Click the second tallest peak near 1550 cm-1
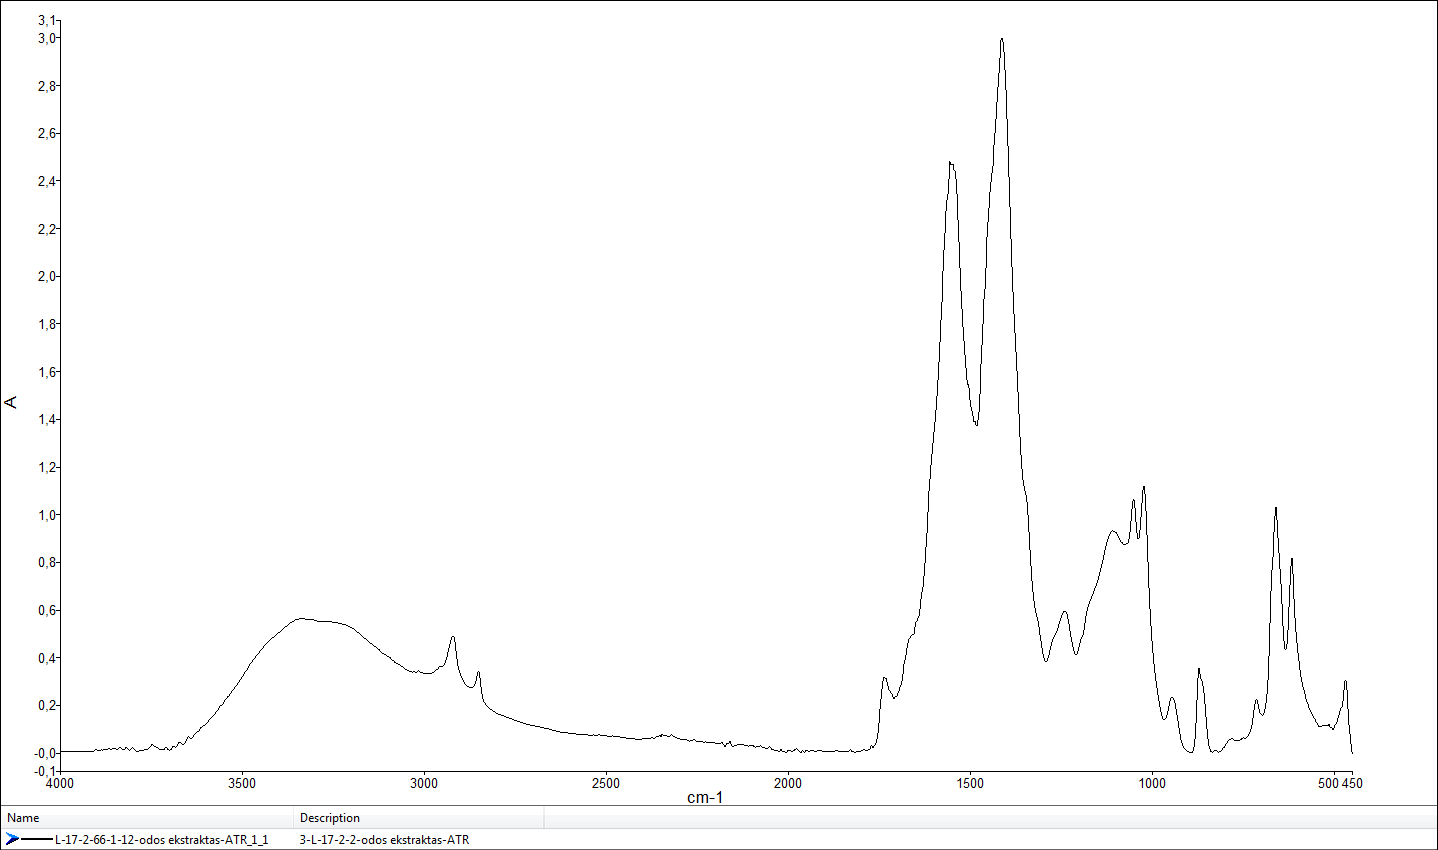Image resolution: width=1438 pixels, height=850 pixels. (x=951, y=163)
